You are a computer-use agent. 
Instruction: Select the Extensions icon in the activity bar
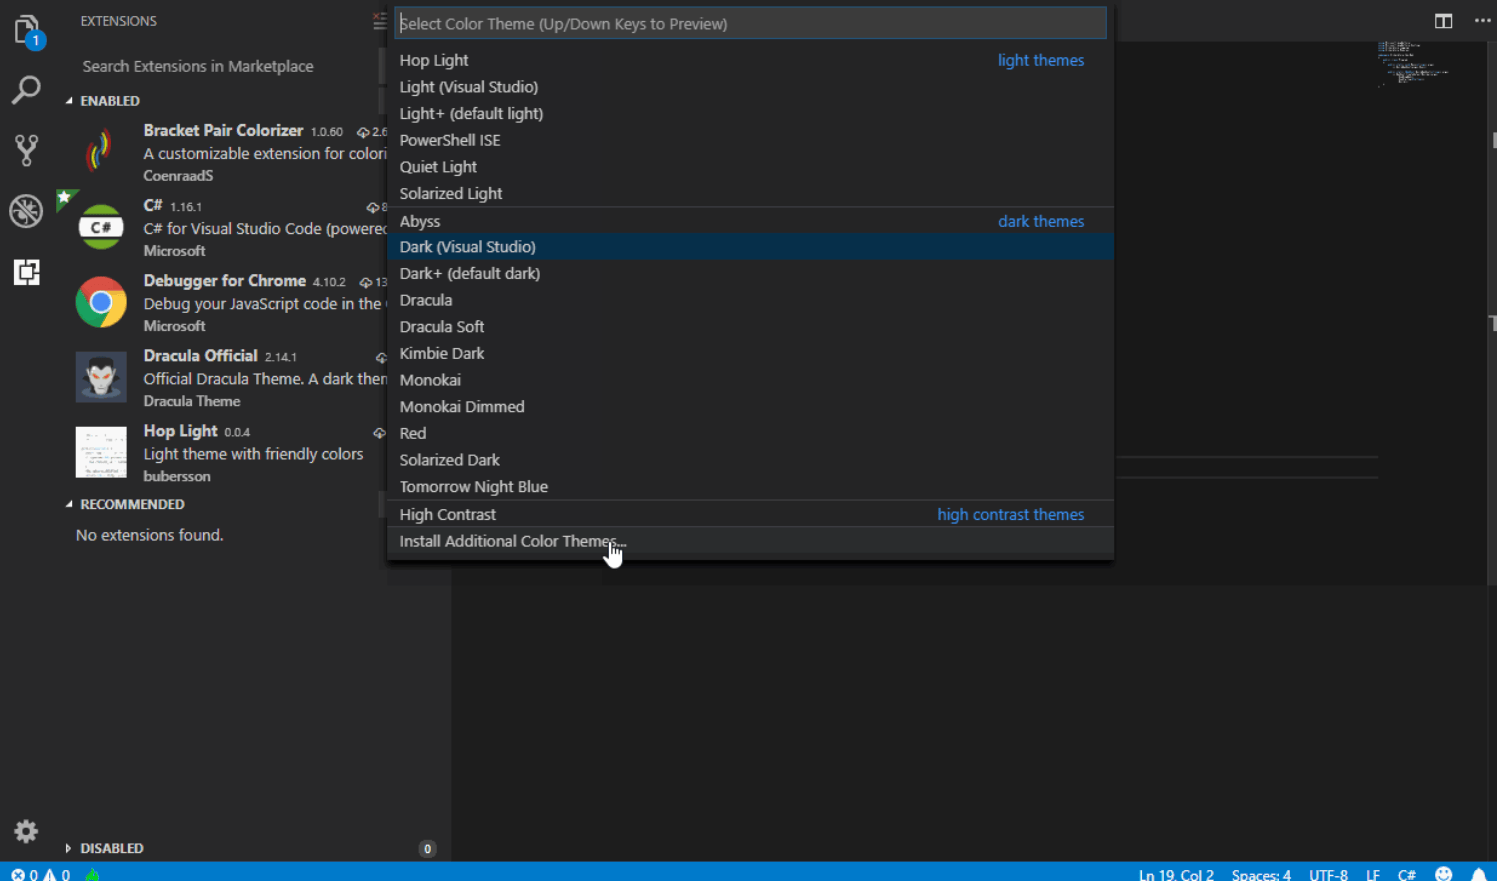click(25, 272)
